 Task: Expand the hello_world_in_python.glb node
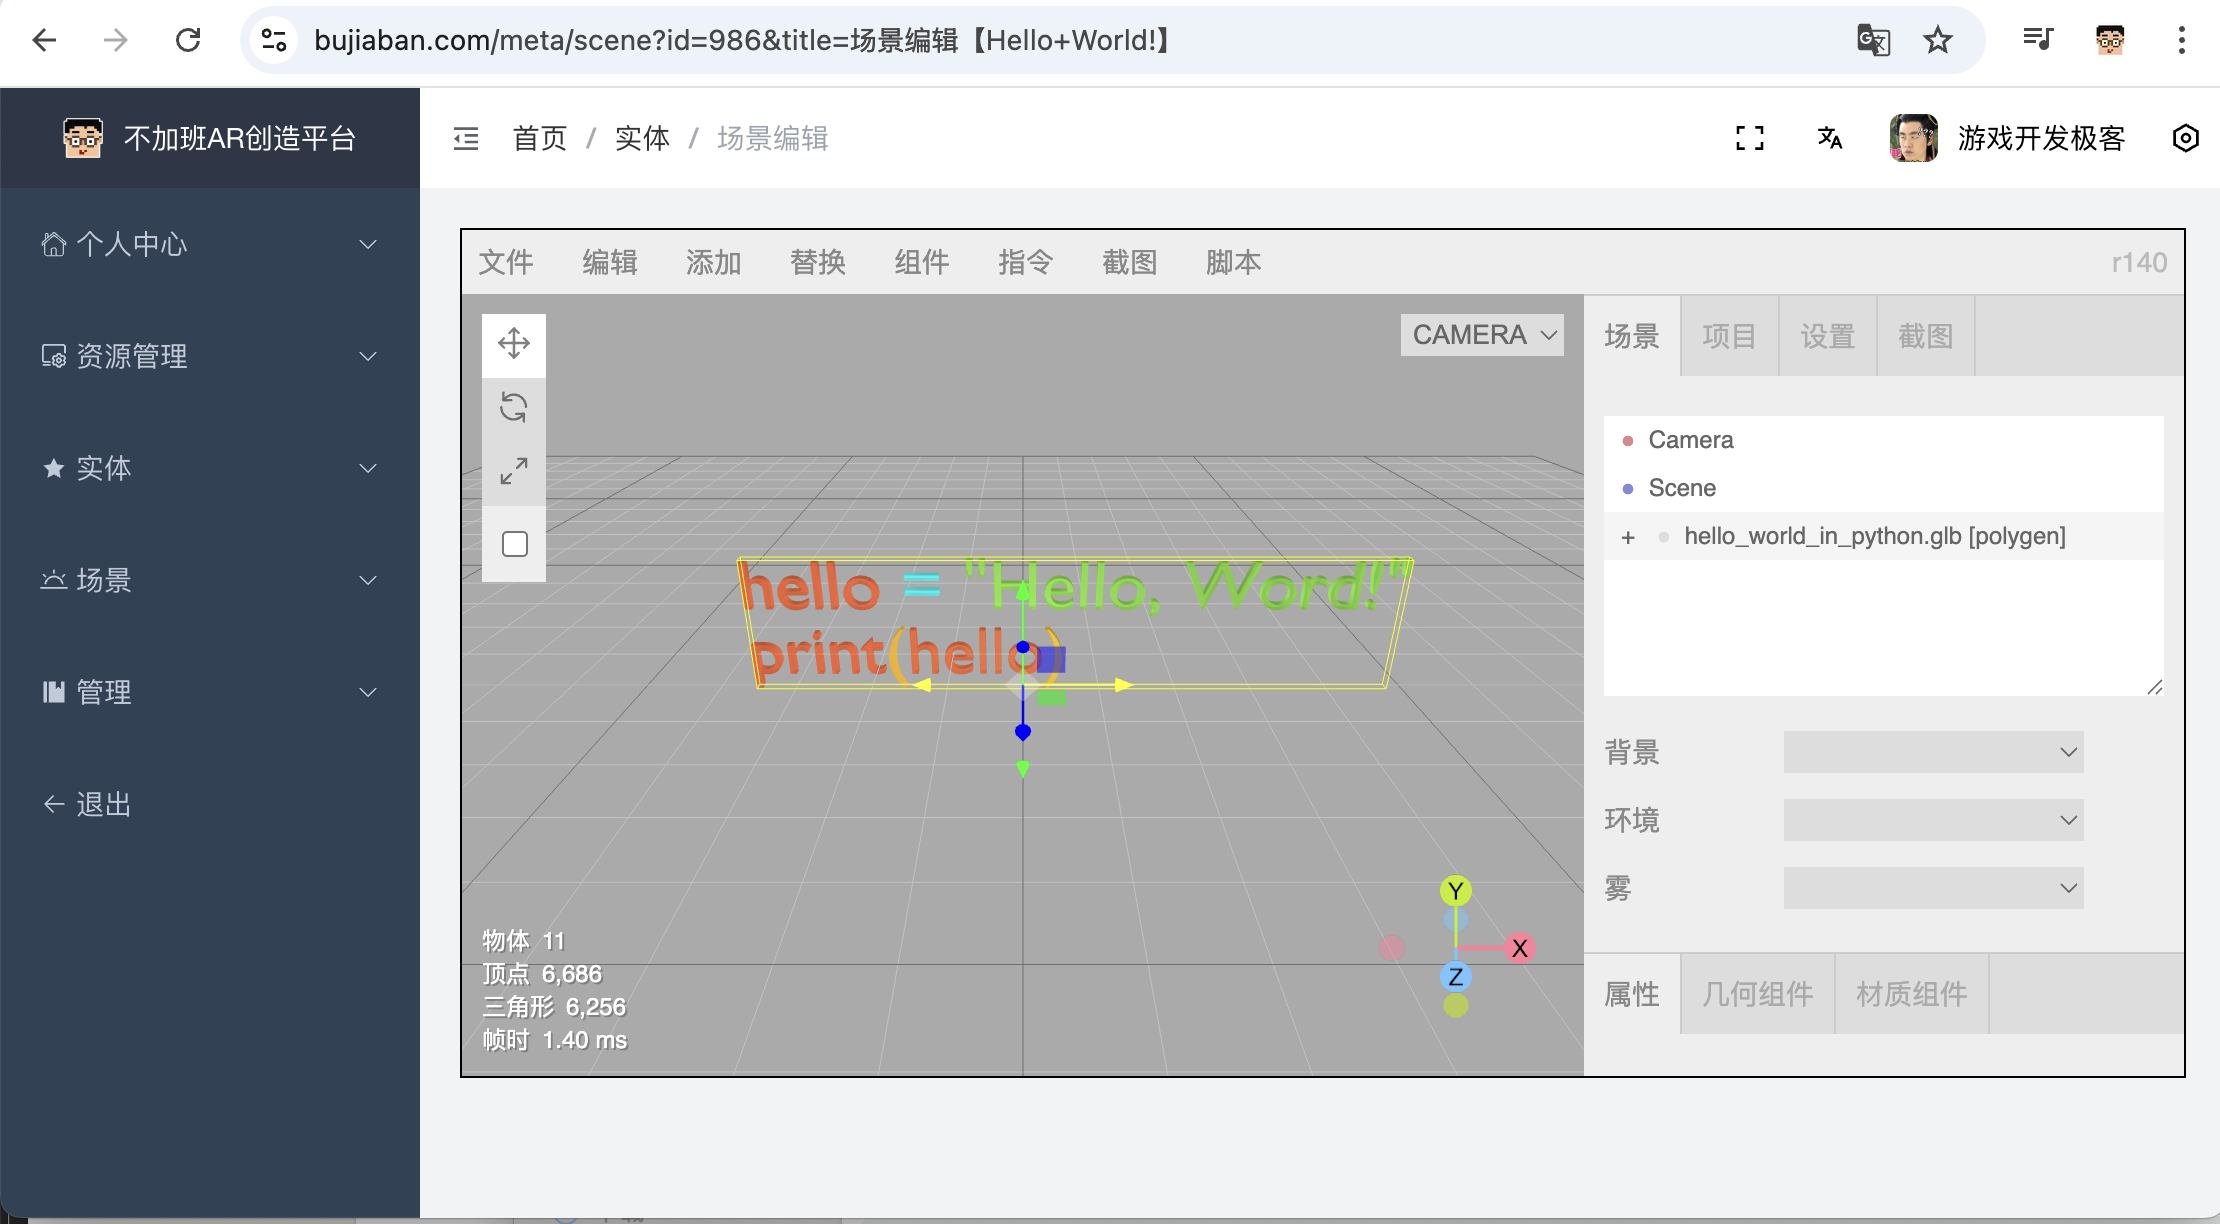pos(1628,537)
